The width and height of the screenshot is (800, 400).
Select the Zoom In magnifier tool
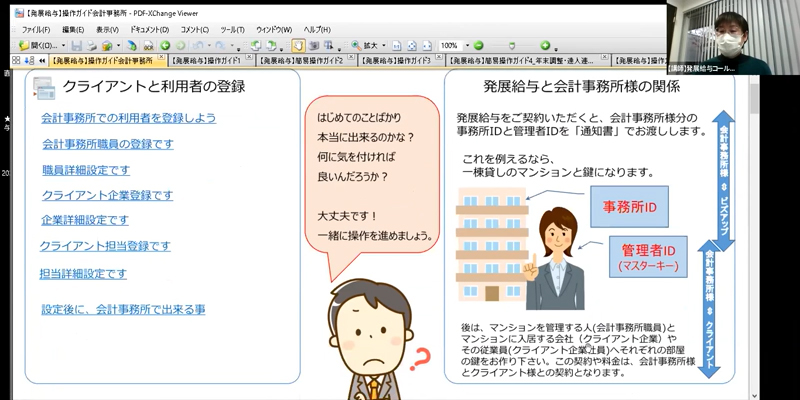click(356, 45)
